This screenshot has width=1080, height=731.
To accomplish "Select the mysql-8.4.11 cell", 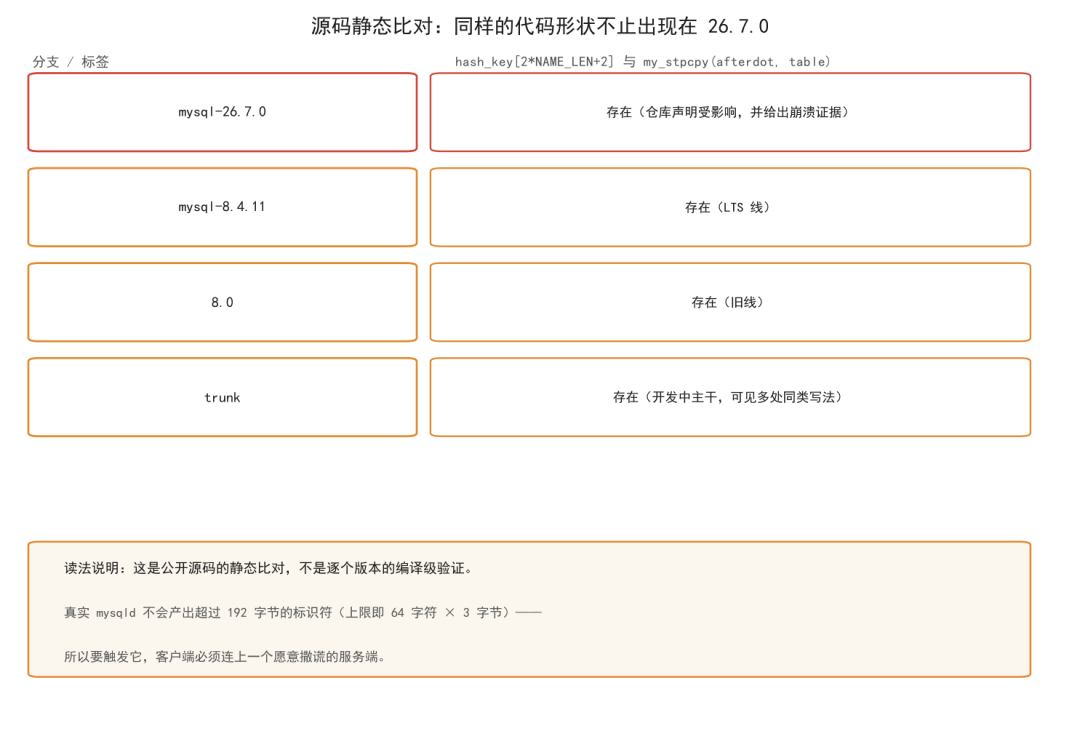I will (x=222, y=207).
